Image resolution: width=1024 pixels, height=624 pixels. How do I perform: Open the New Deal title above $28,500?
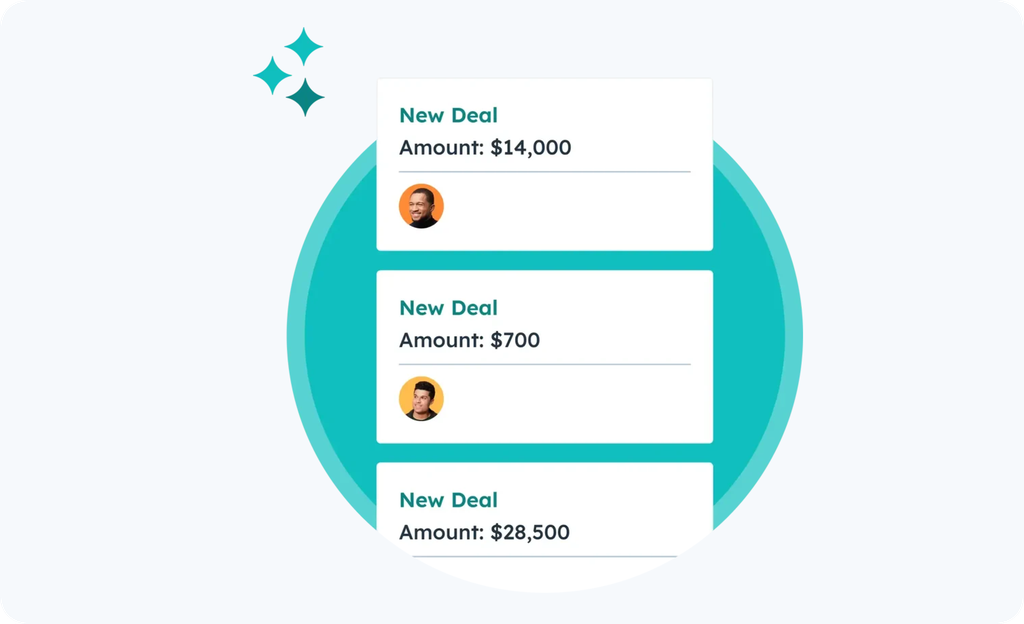coord(448,500)
